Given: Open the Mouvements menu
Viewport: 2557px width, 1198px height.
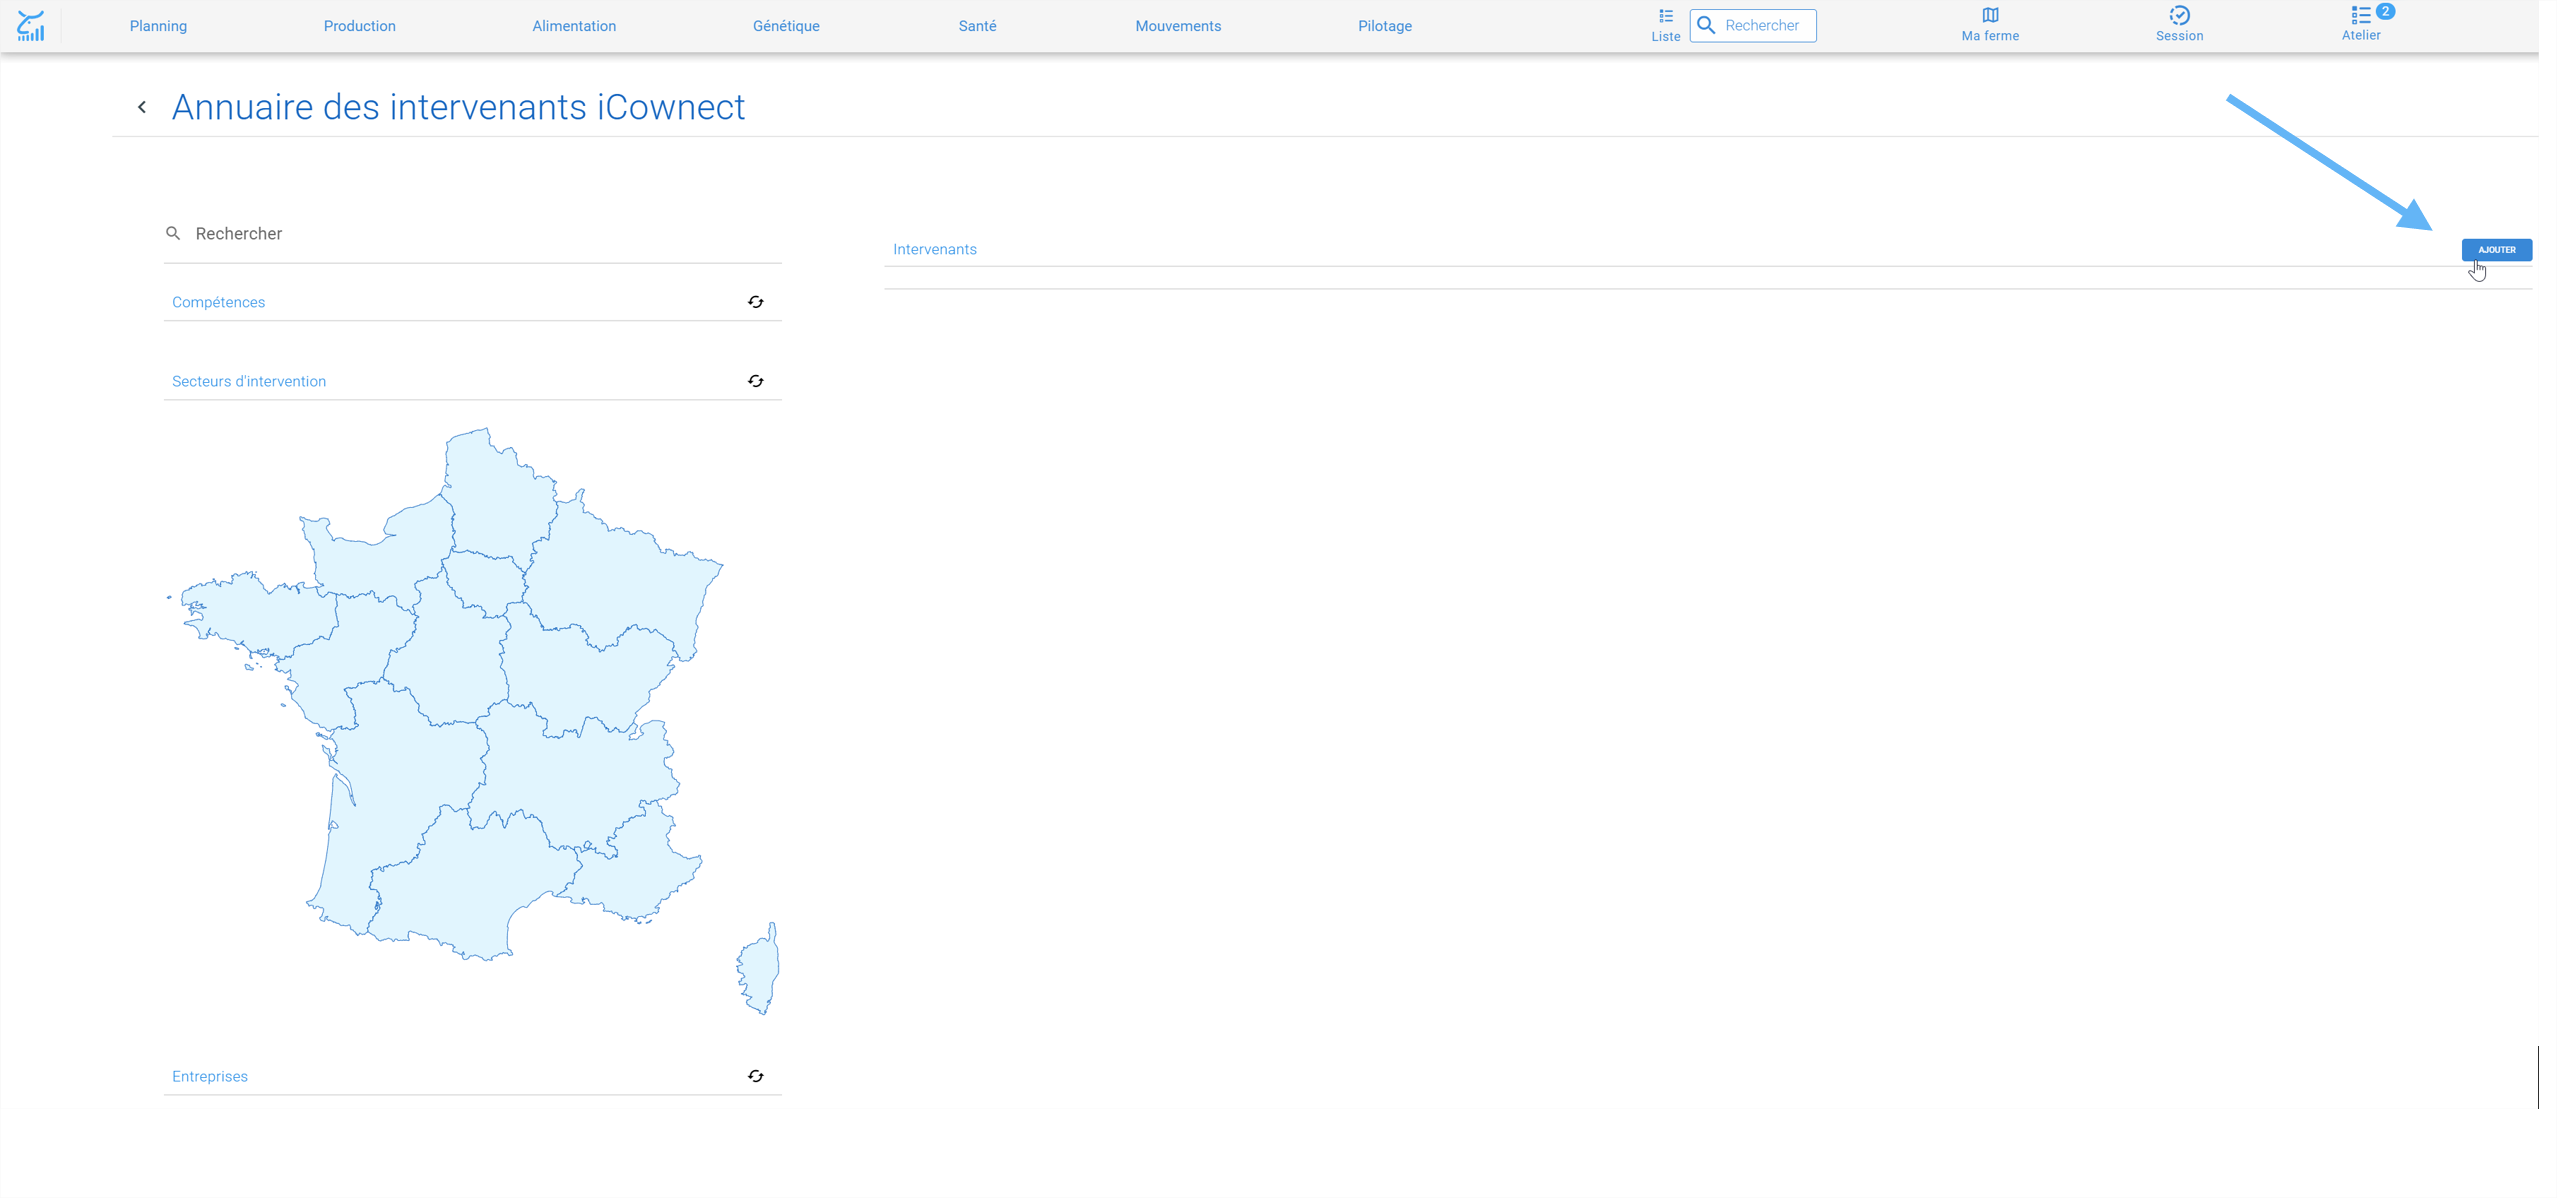Looking at the screenshot, I should tap(1178, 26).
